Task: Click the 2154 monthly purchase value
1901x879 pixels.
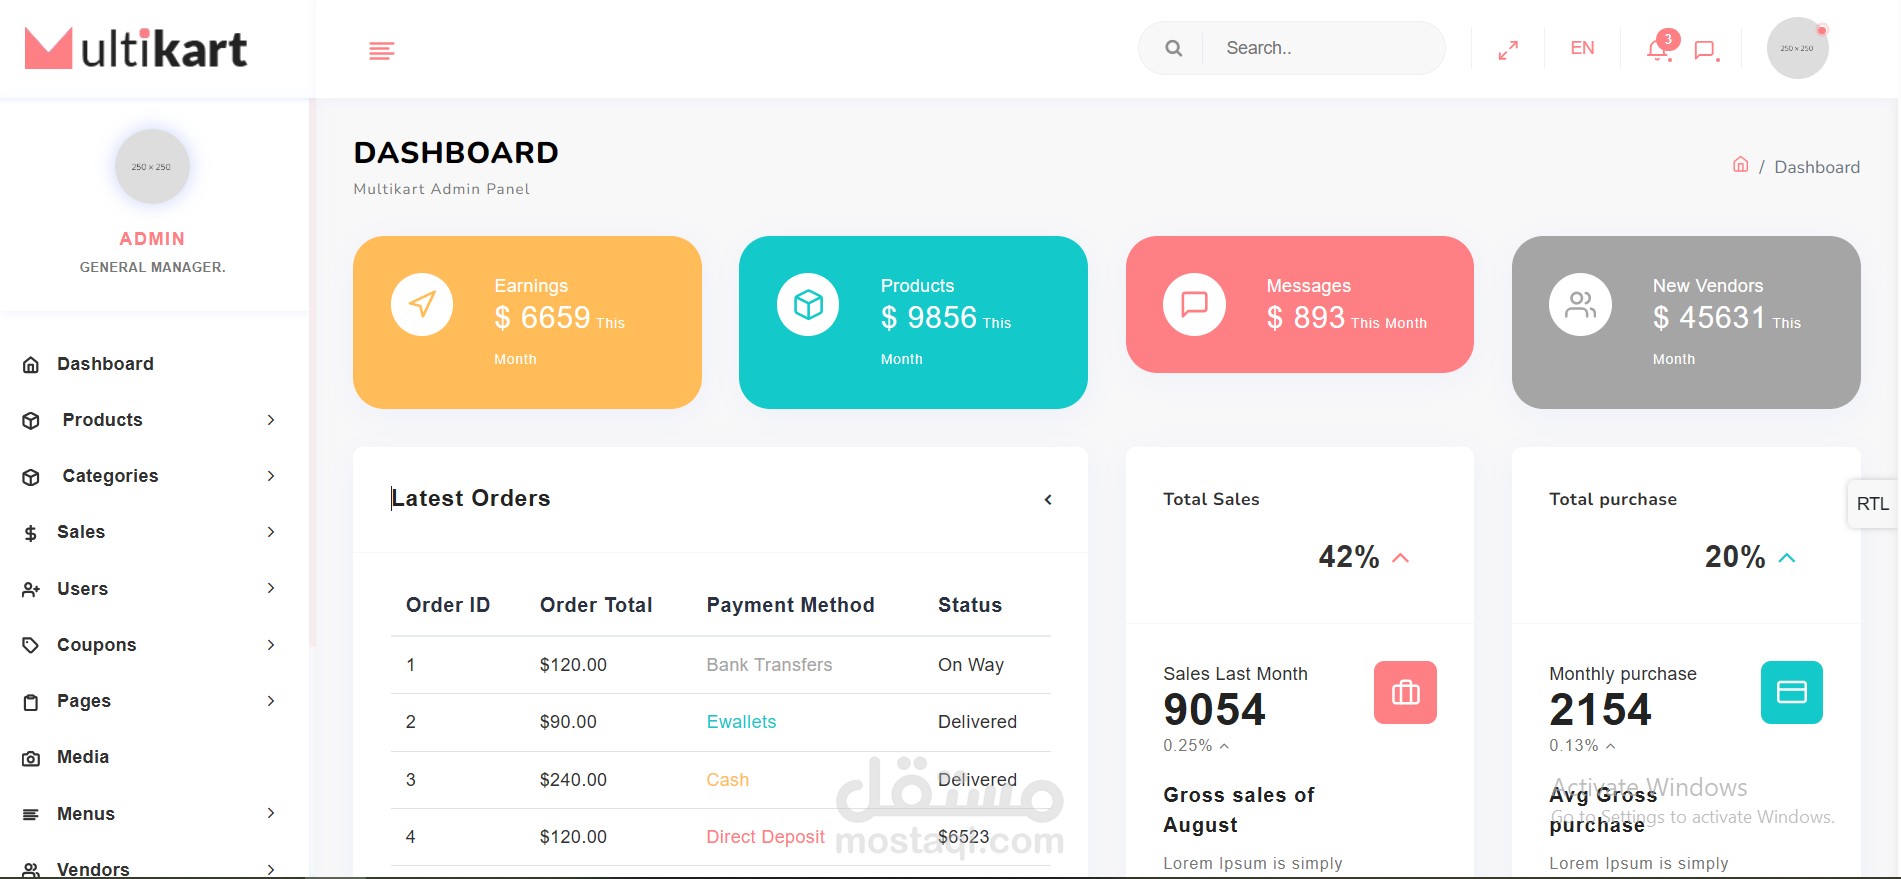Action: (x=1600, y=710)
